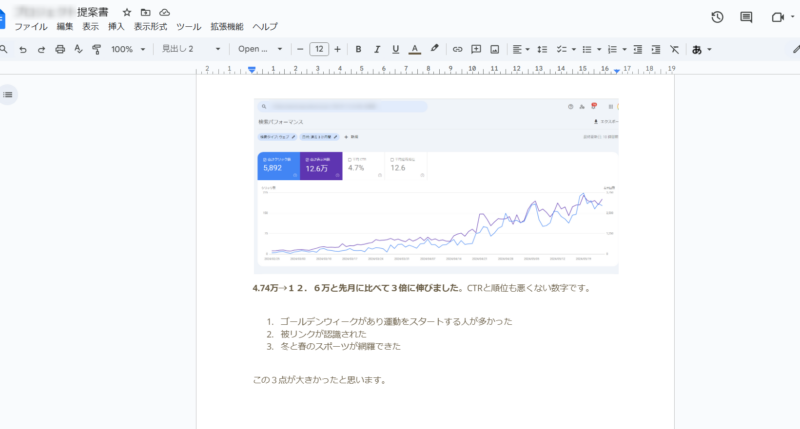Open line and paragraph spacing
800x429 pixels.
point(542,49)
